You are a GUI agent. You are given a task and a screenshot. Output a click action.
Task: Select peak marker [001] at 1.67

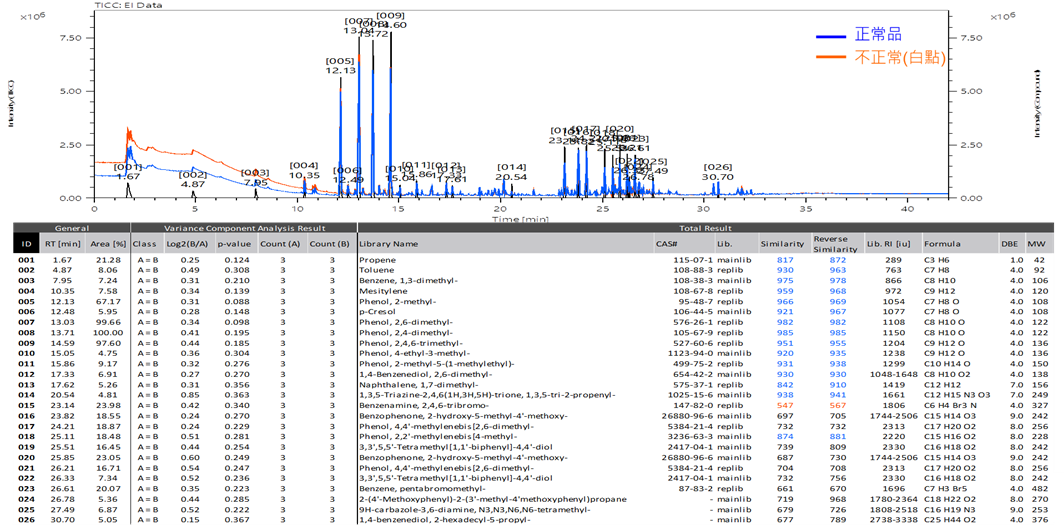point(128,172)
